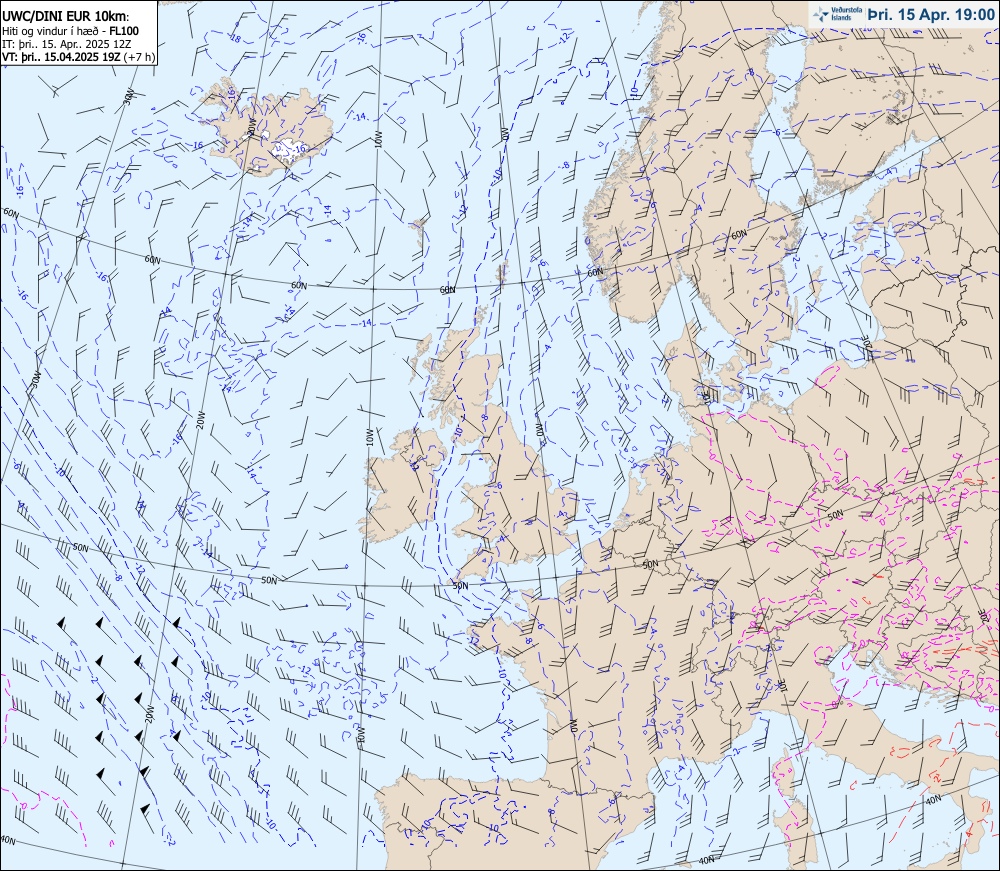Click the 60N label west of southern Norway
The width and height of the screenshot is (1000, 871).
(x=594, y=272)
